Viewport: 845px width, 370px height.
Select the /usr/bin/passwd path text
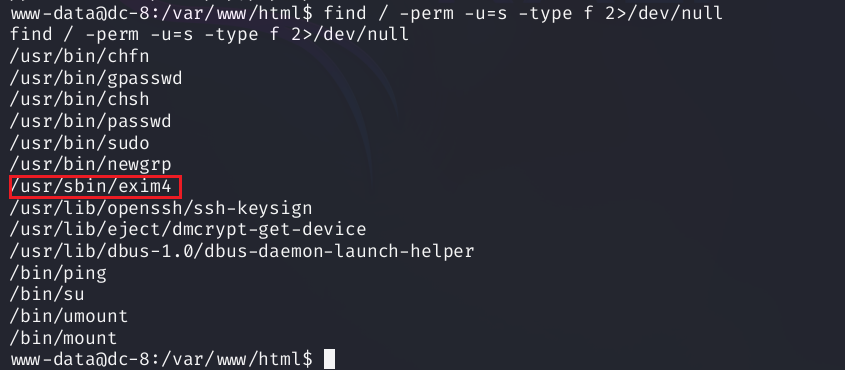click(91, 122)
